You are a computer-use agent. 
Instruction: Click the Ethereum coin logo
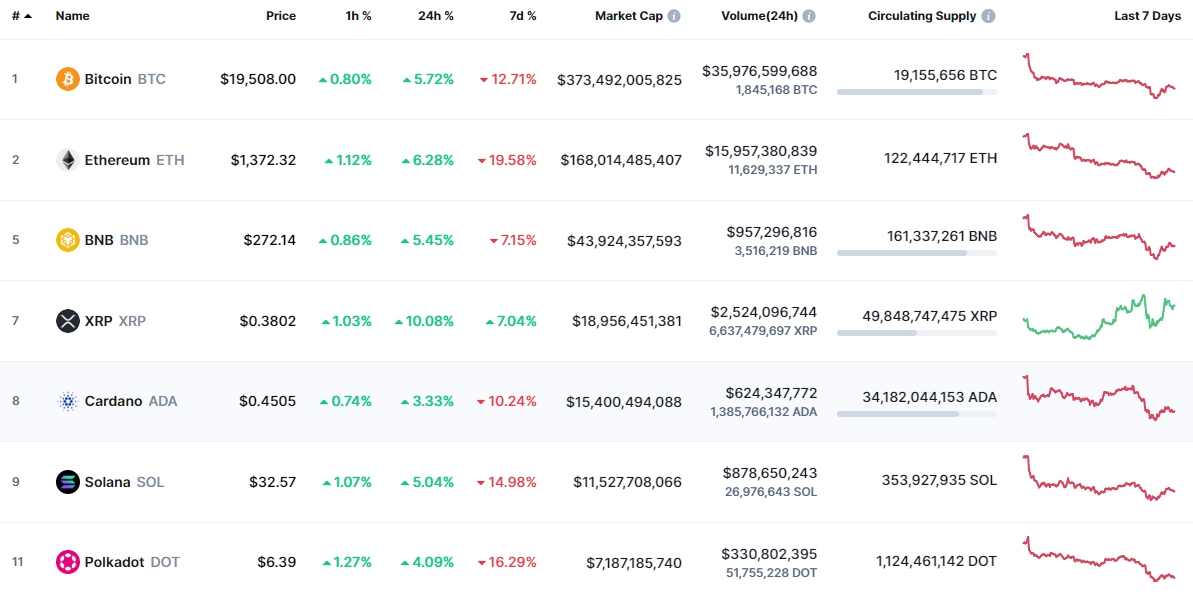(68, 160)
